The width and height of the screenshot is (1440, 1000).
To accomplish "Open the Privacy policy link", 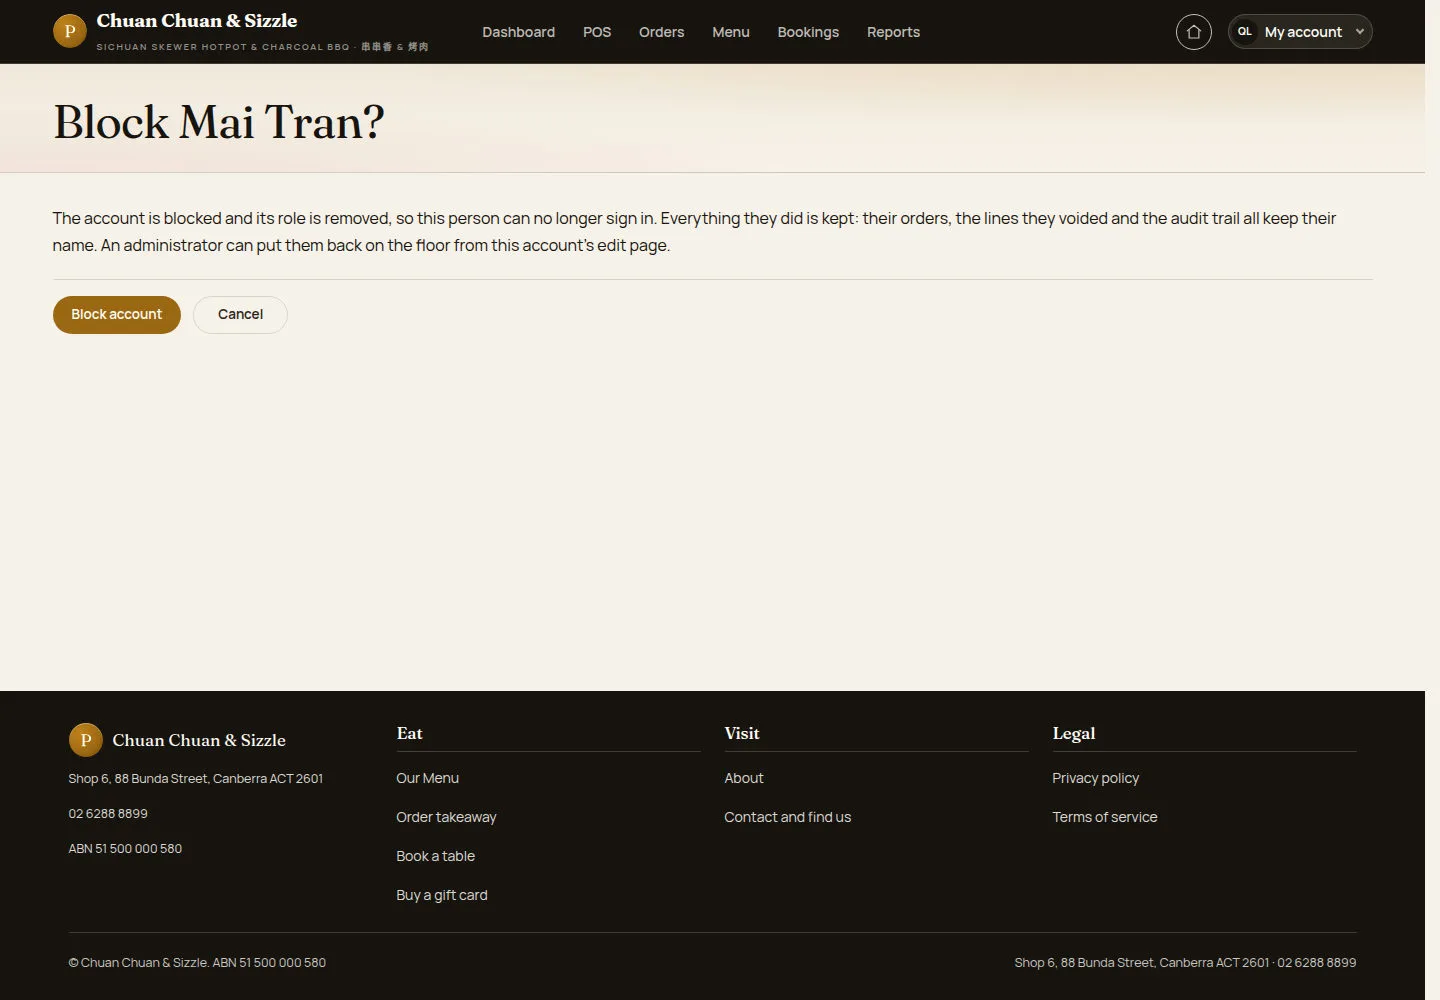I will 1095,778.
